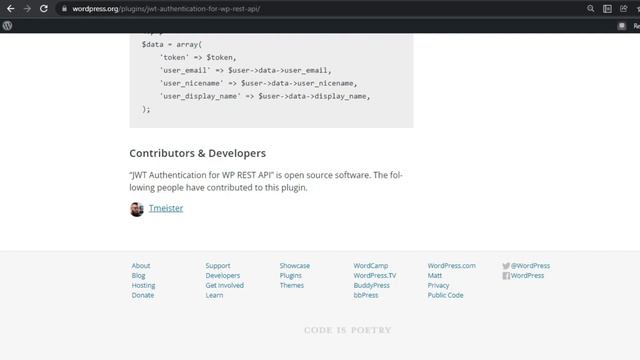
Task: Open the Tmeister contributor profile link
Action: pos(166,208)
